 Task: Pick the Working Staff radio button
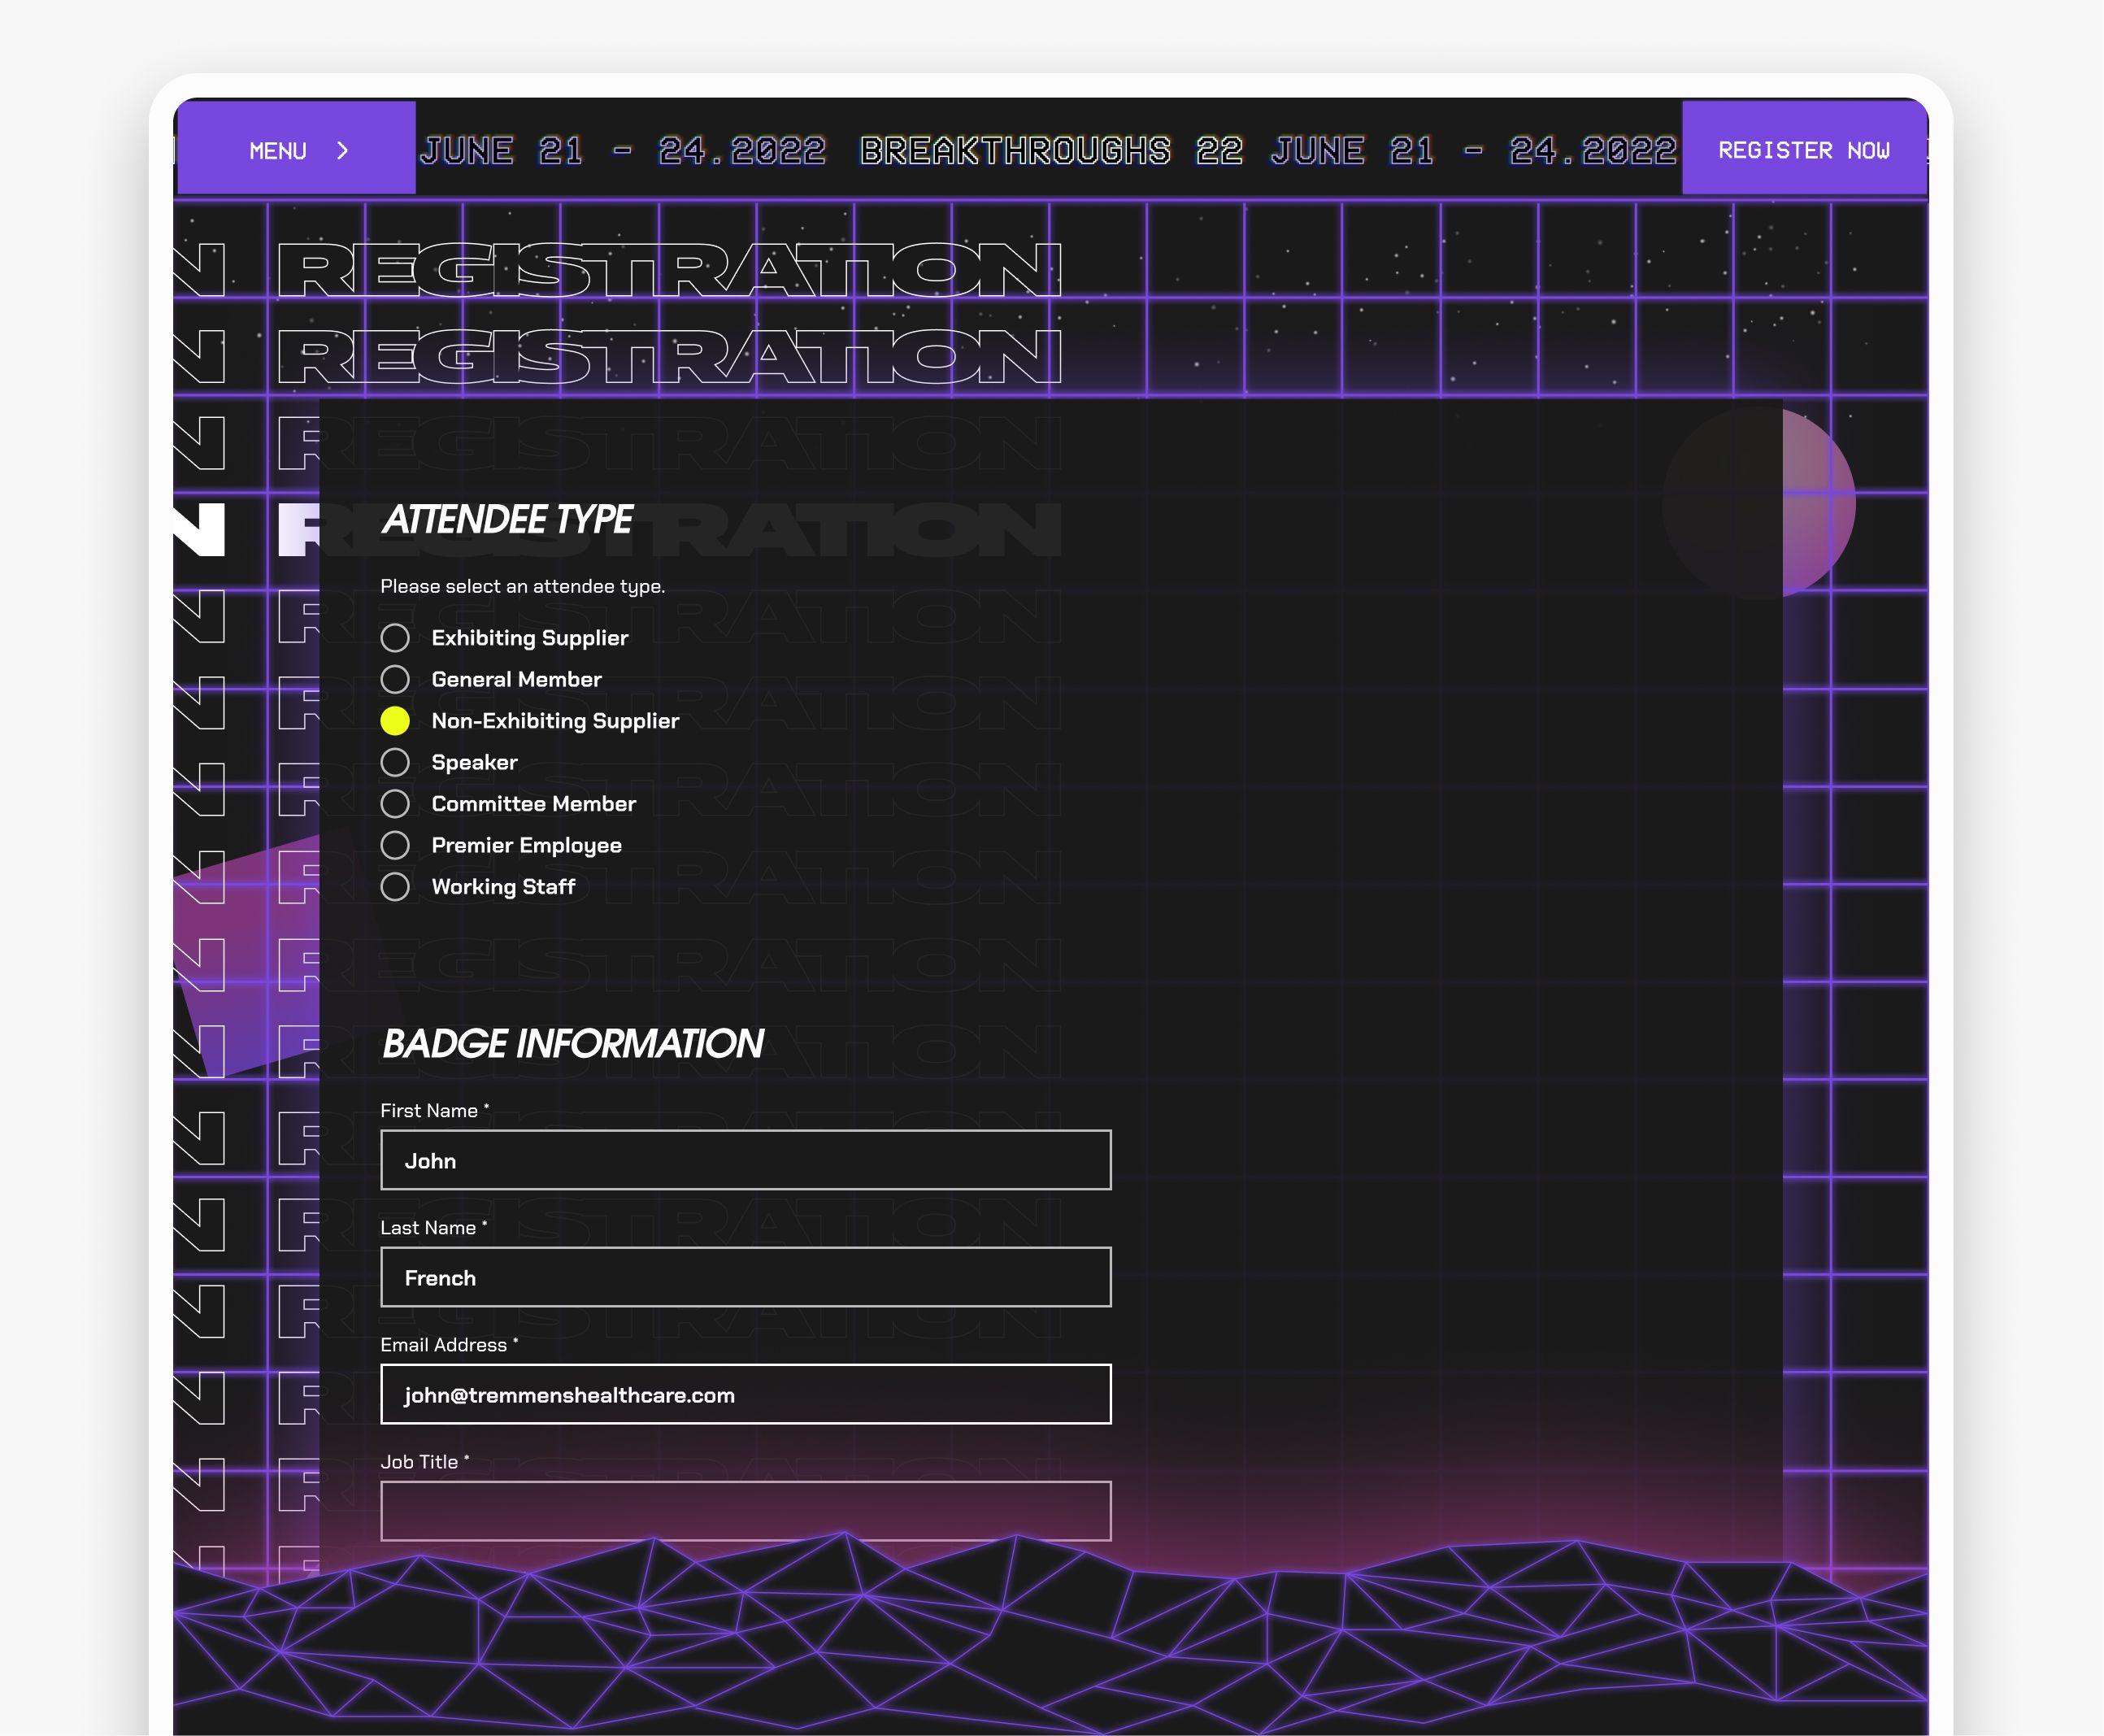pos(395,887)
